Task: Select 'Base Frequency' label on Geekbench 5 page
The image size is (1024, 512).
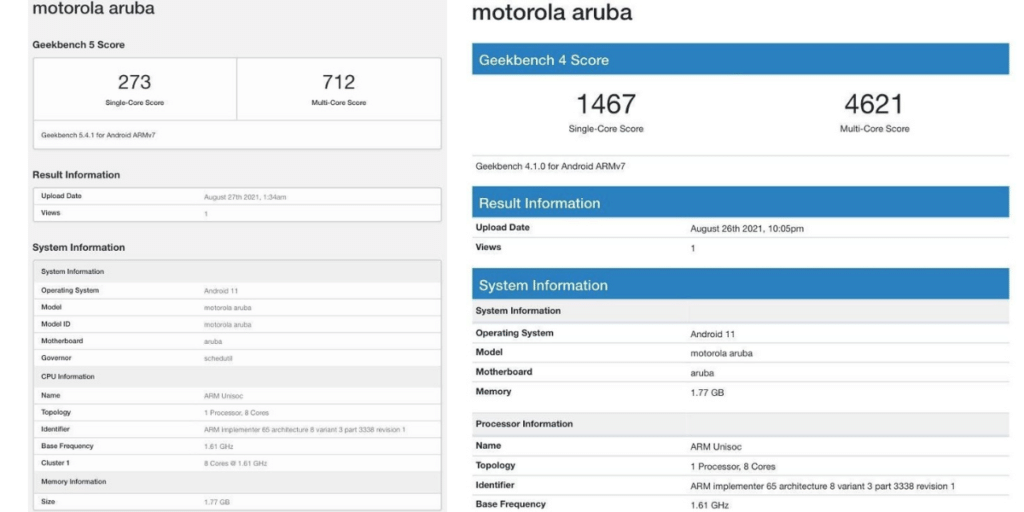Action: 67,446
